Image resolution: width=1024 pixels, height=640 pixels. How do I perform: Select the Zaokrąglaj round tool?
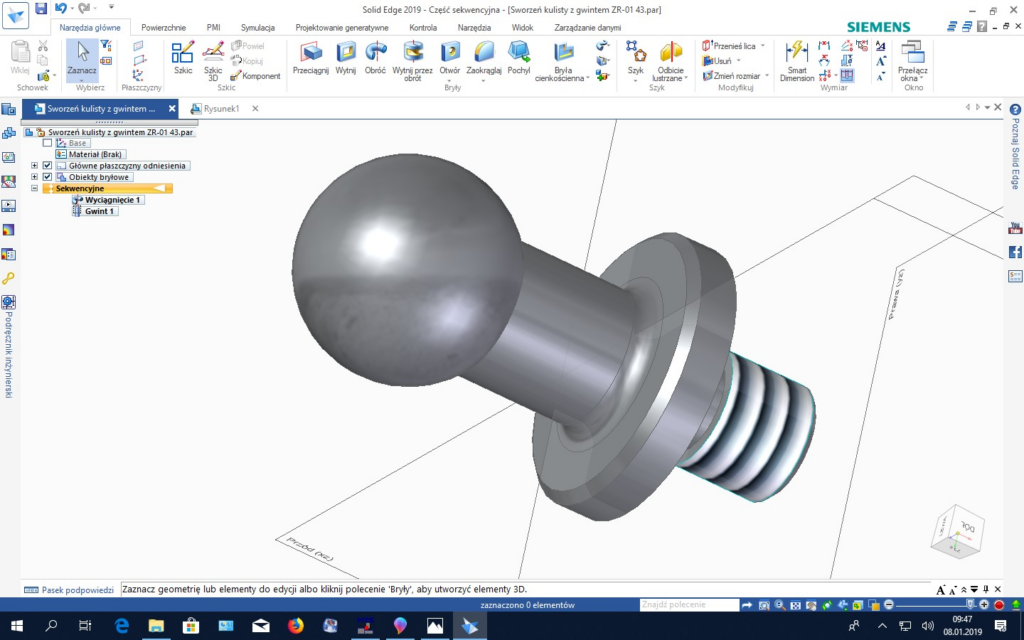(484, 58)
